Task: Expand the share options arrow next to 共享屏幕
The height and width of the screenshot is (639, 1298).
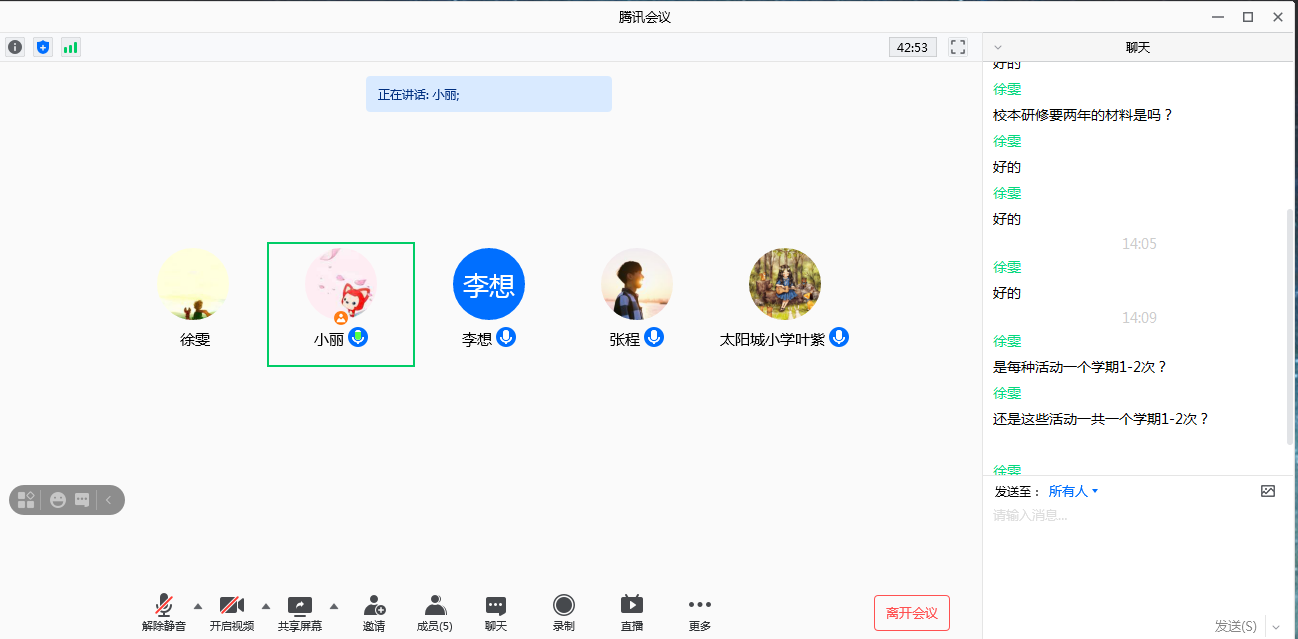Action: (x=333, y=606)
